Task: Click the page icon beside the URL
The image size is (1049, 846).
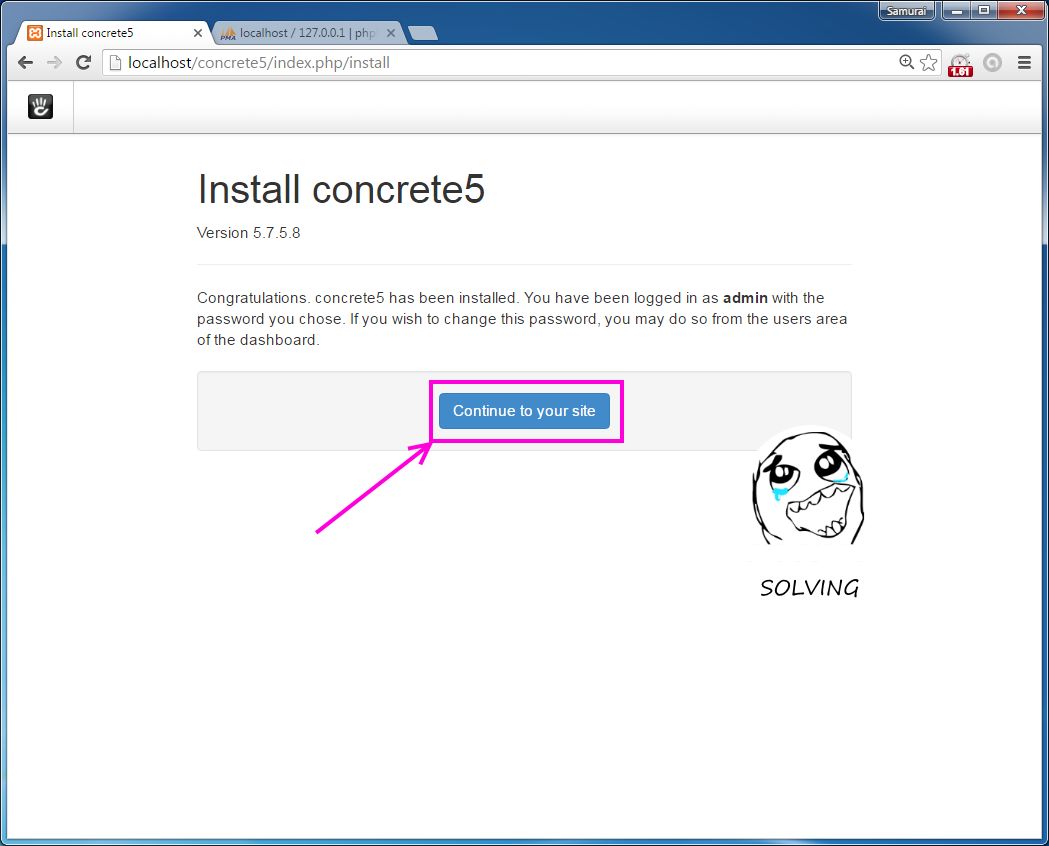Action: (115, 62)
